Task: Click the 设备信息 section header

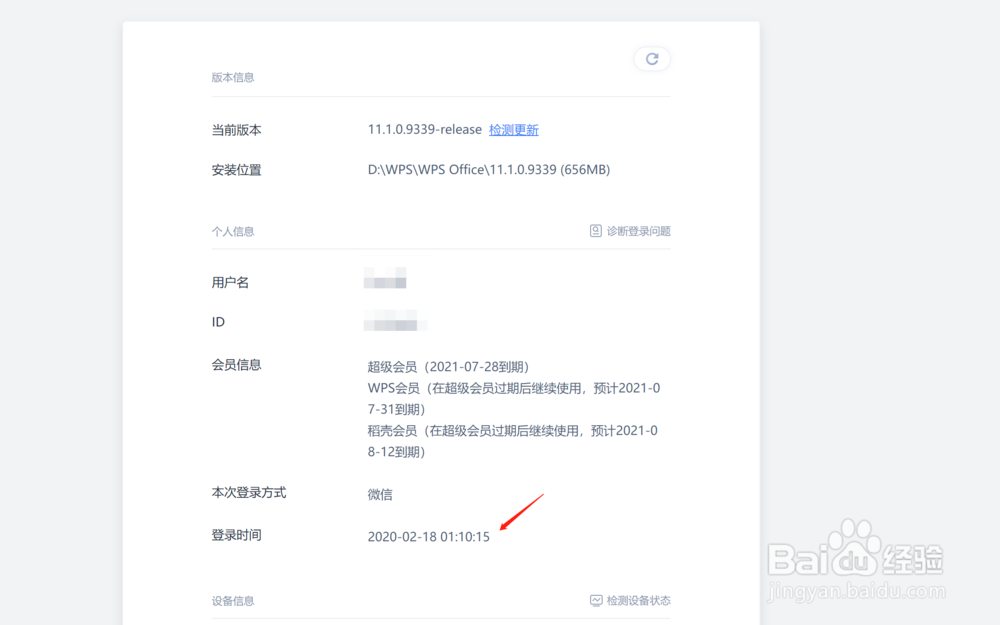Action: point(233,601)
